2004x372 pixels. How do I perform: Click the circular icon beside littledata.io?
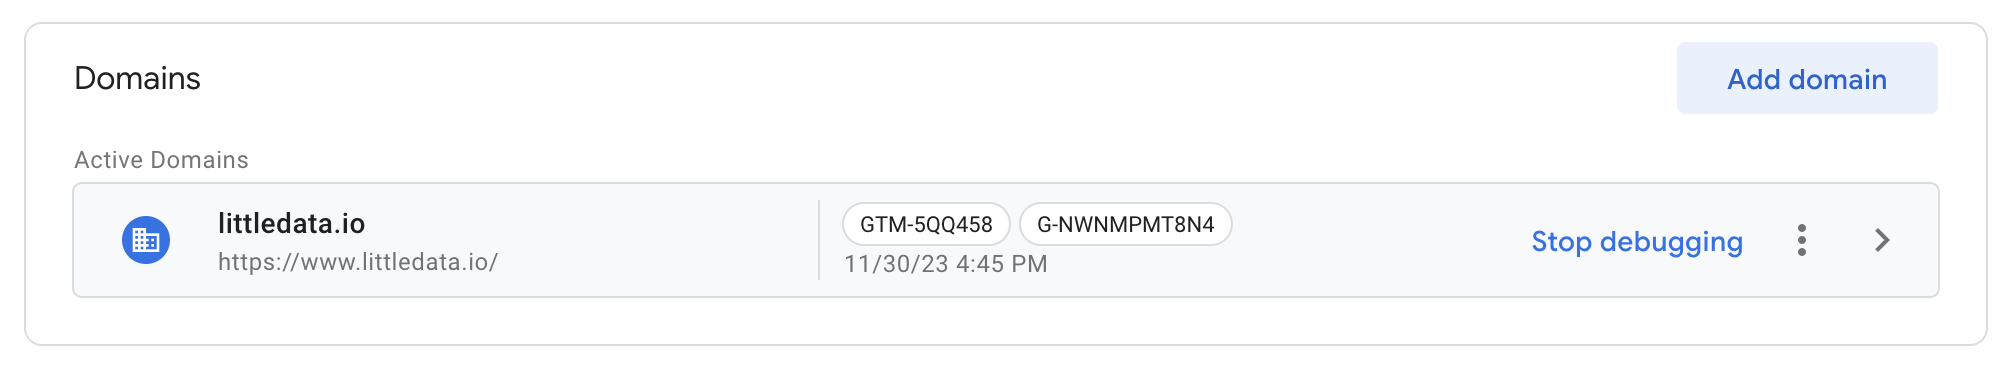146,240
